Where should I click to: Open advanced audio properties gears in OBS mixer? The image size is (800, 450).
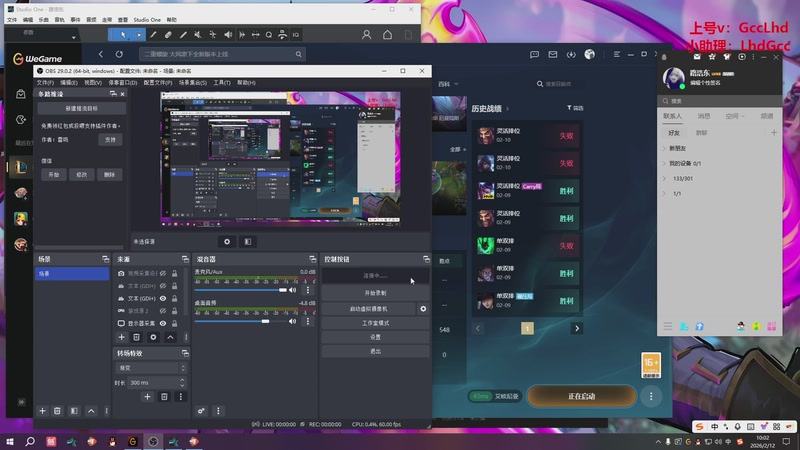(x=202, y=411)
